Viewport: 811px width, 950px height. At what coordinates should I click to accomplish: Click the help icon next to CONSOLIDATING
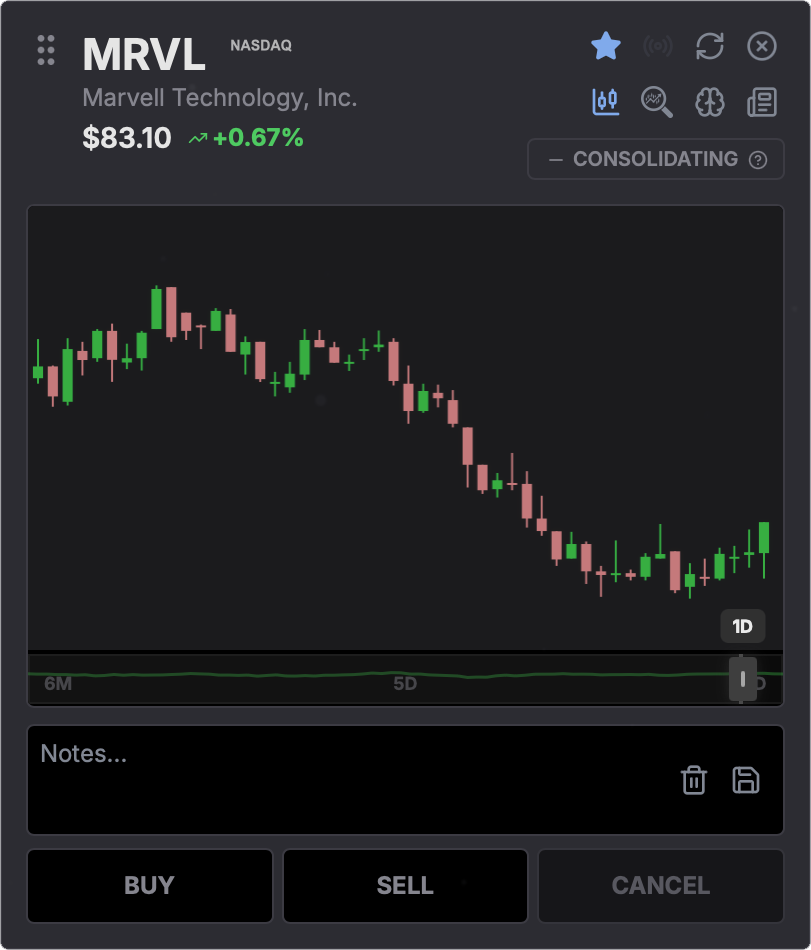(758, 160)
